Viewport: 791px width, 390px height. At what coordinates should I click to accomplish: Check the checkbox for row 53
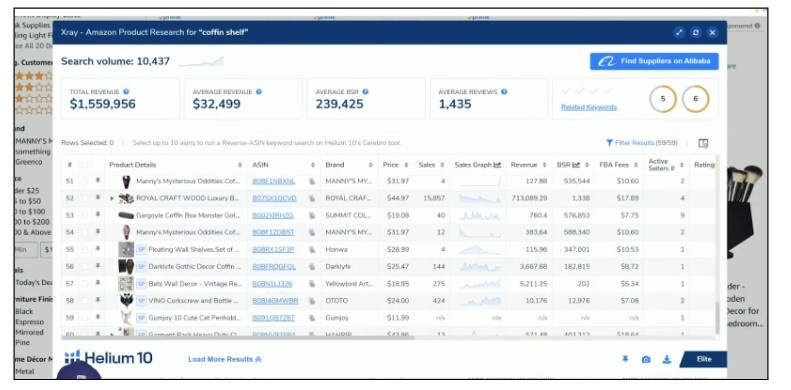85,215
